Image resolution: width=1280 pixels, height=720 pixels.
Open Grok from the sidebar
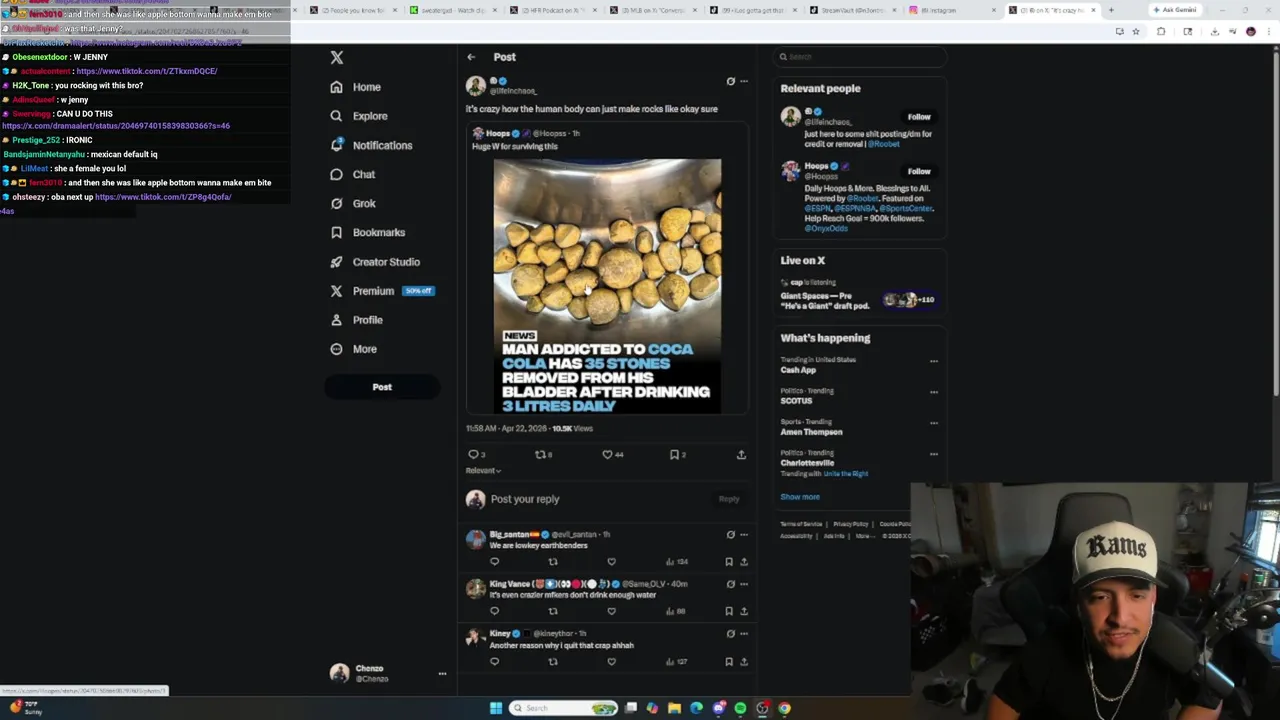click(353, 203)
